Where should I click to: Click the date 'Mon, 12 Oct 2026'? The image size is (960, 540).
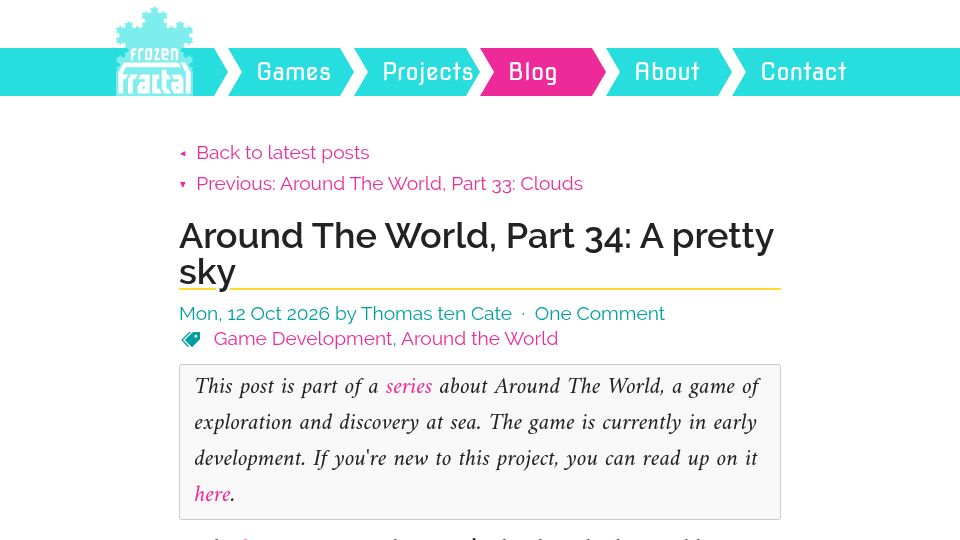(x=254, y=313)
